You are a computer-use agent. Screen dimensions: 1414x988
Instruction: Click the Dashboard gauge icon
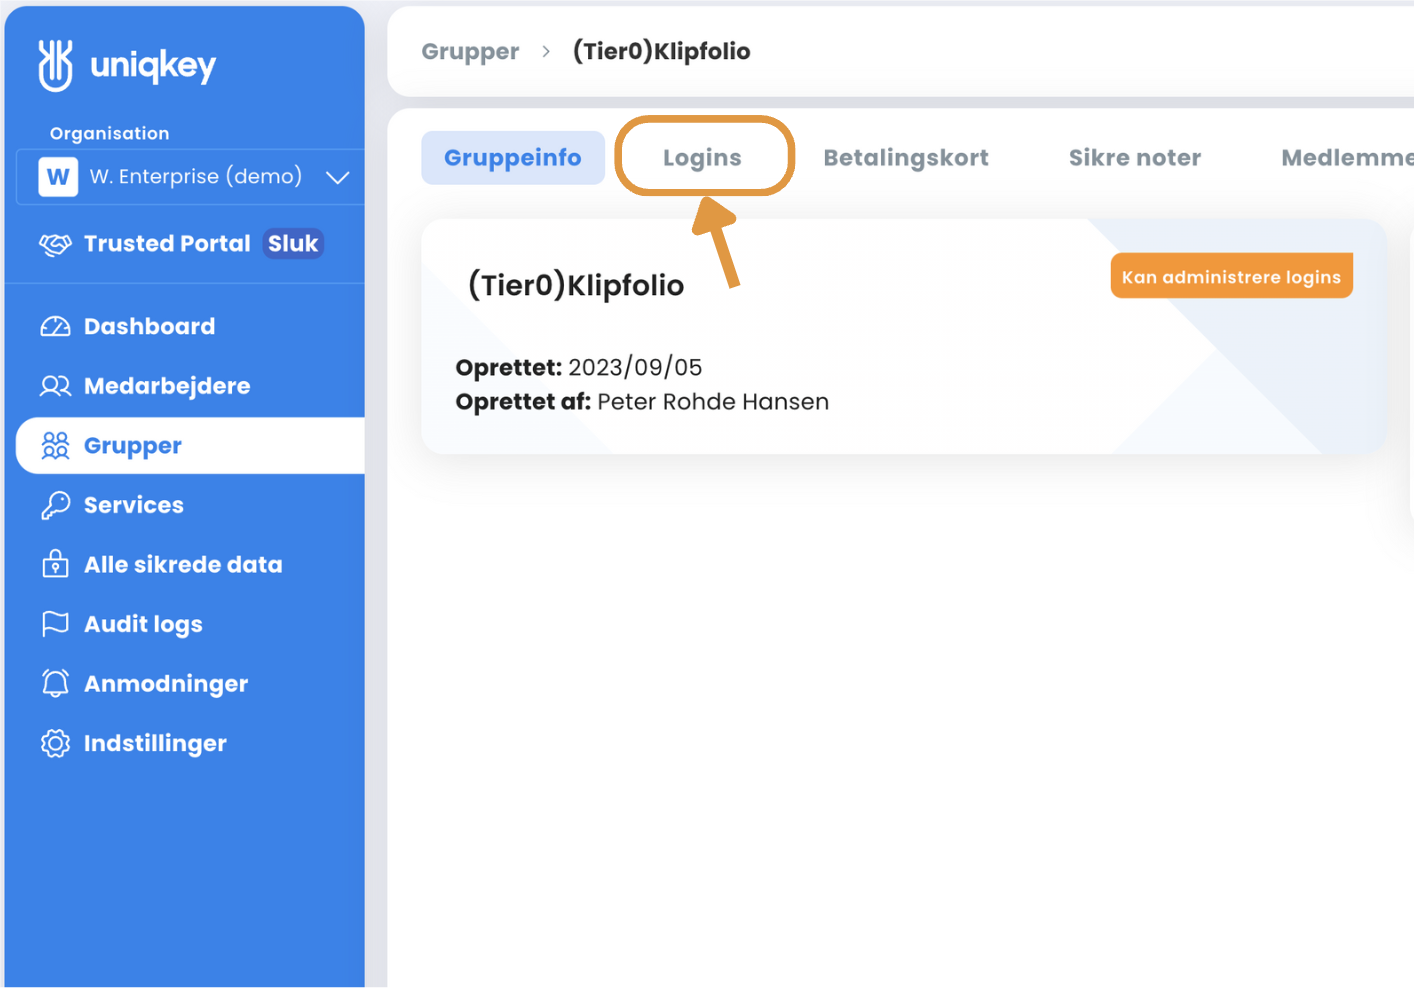55,327
